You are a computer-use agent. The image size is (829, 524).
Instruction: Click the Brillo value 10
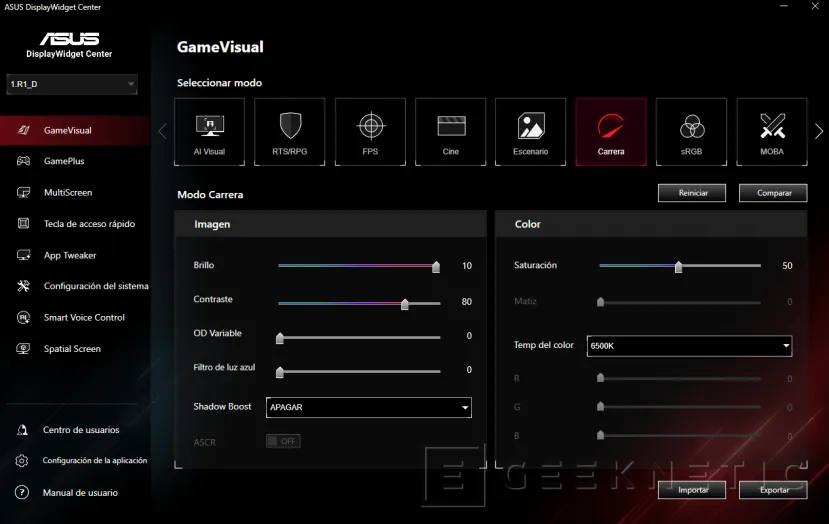(467, 266)
